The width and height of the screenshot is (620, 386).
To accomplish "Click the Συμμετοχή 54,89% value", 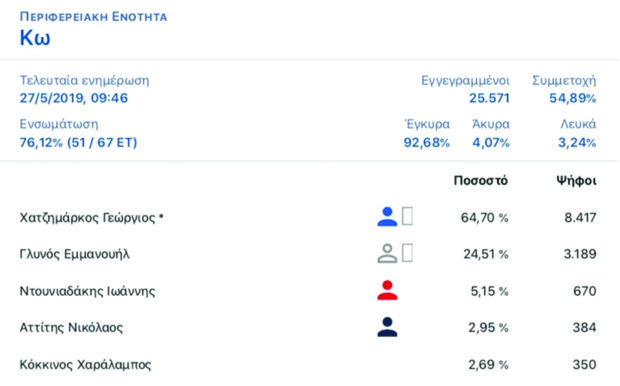I will tap(573, 98).
